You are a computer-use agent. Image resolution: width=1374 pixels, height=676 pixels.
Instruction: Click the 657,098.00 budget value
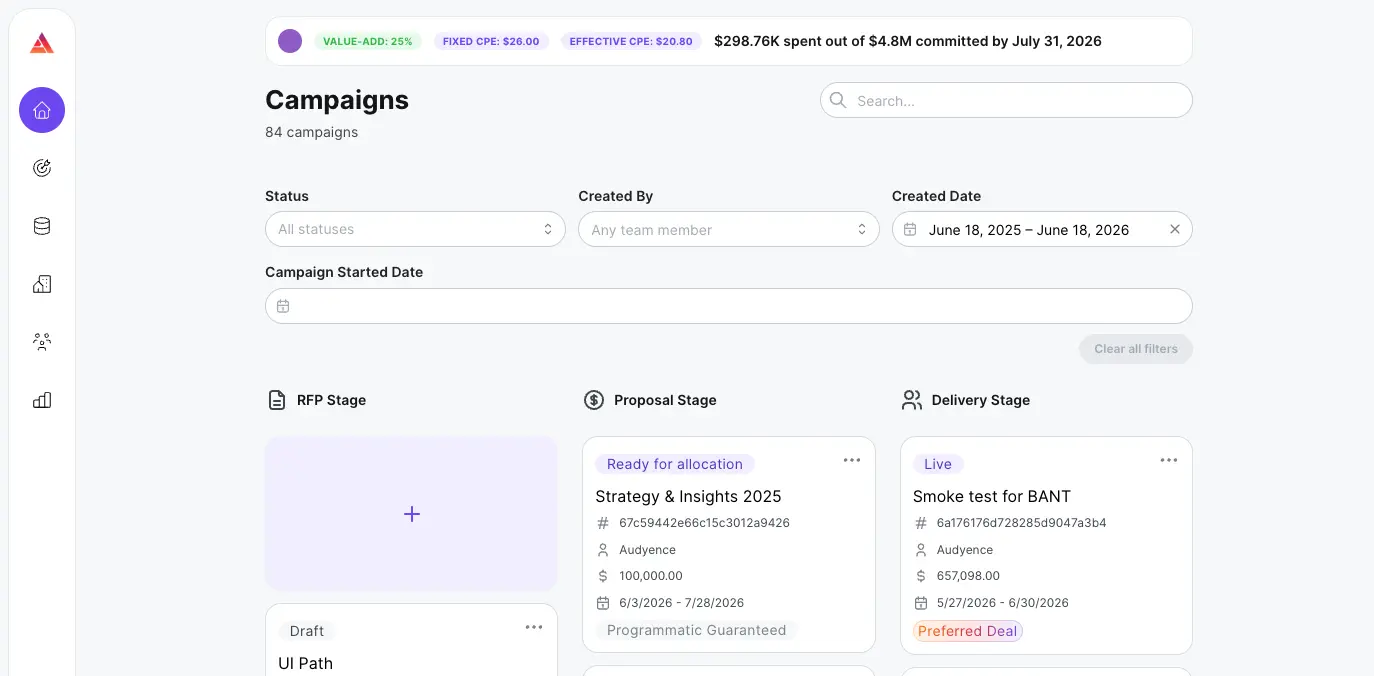pyautogui.click(x=968, y=576)
